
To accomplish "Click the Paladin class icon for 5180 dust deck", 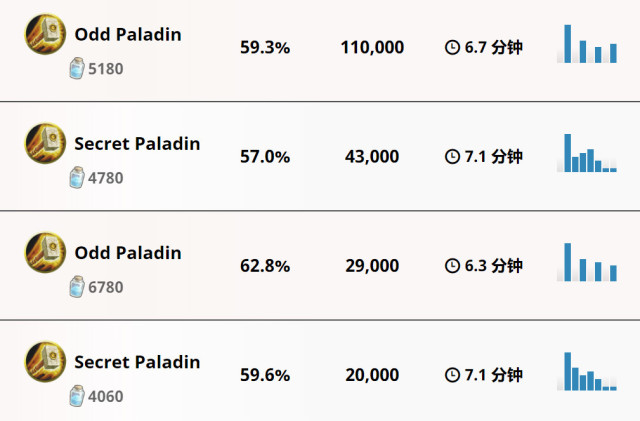I will point(45,34).
